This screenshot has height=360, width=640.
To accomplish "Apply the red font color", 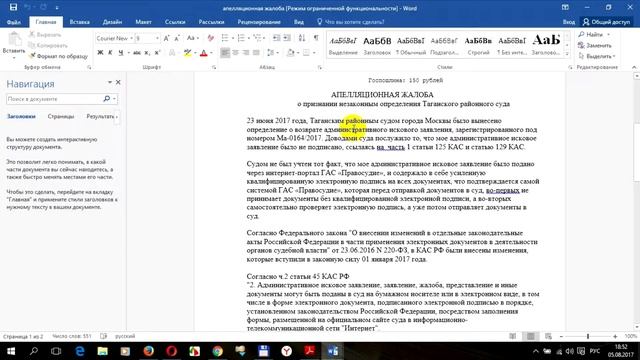I will tap(204, 53).
